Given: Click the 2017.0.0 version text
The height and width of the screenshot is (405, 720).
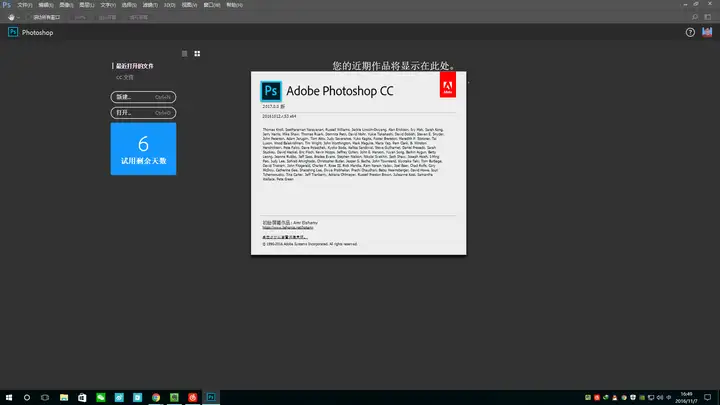Looking at the screenshot, I should click(274, 107).
